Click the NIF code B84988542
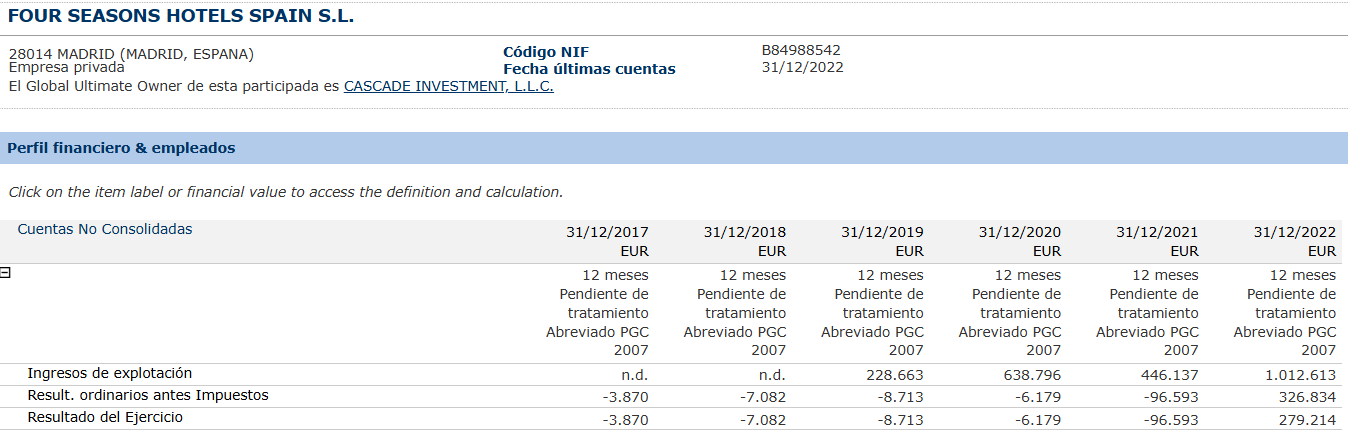The width and height of the screenshot is (1348, 431). click(801, 50)
